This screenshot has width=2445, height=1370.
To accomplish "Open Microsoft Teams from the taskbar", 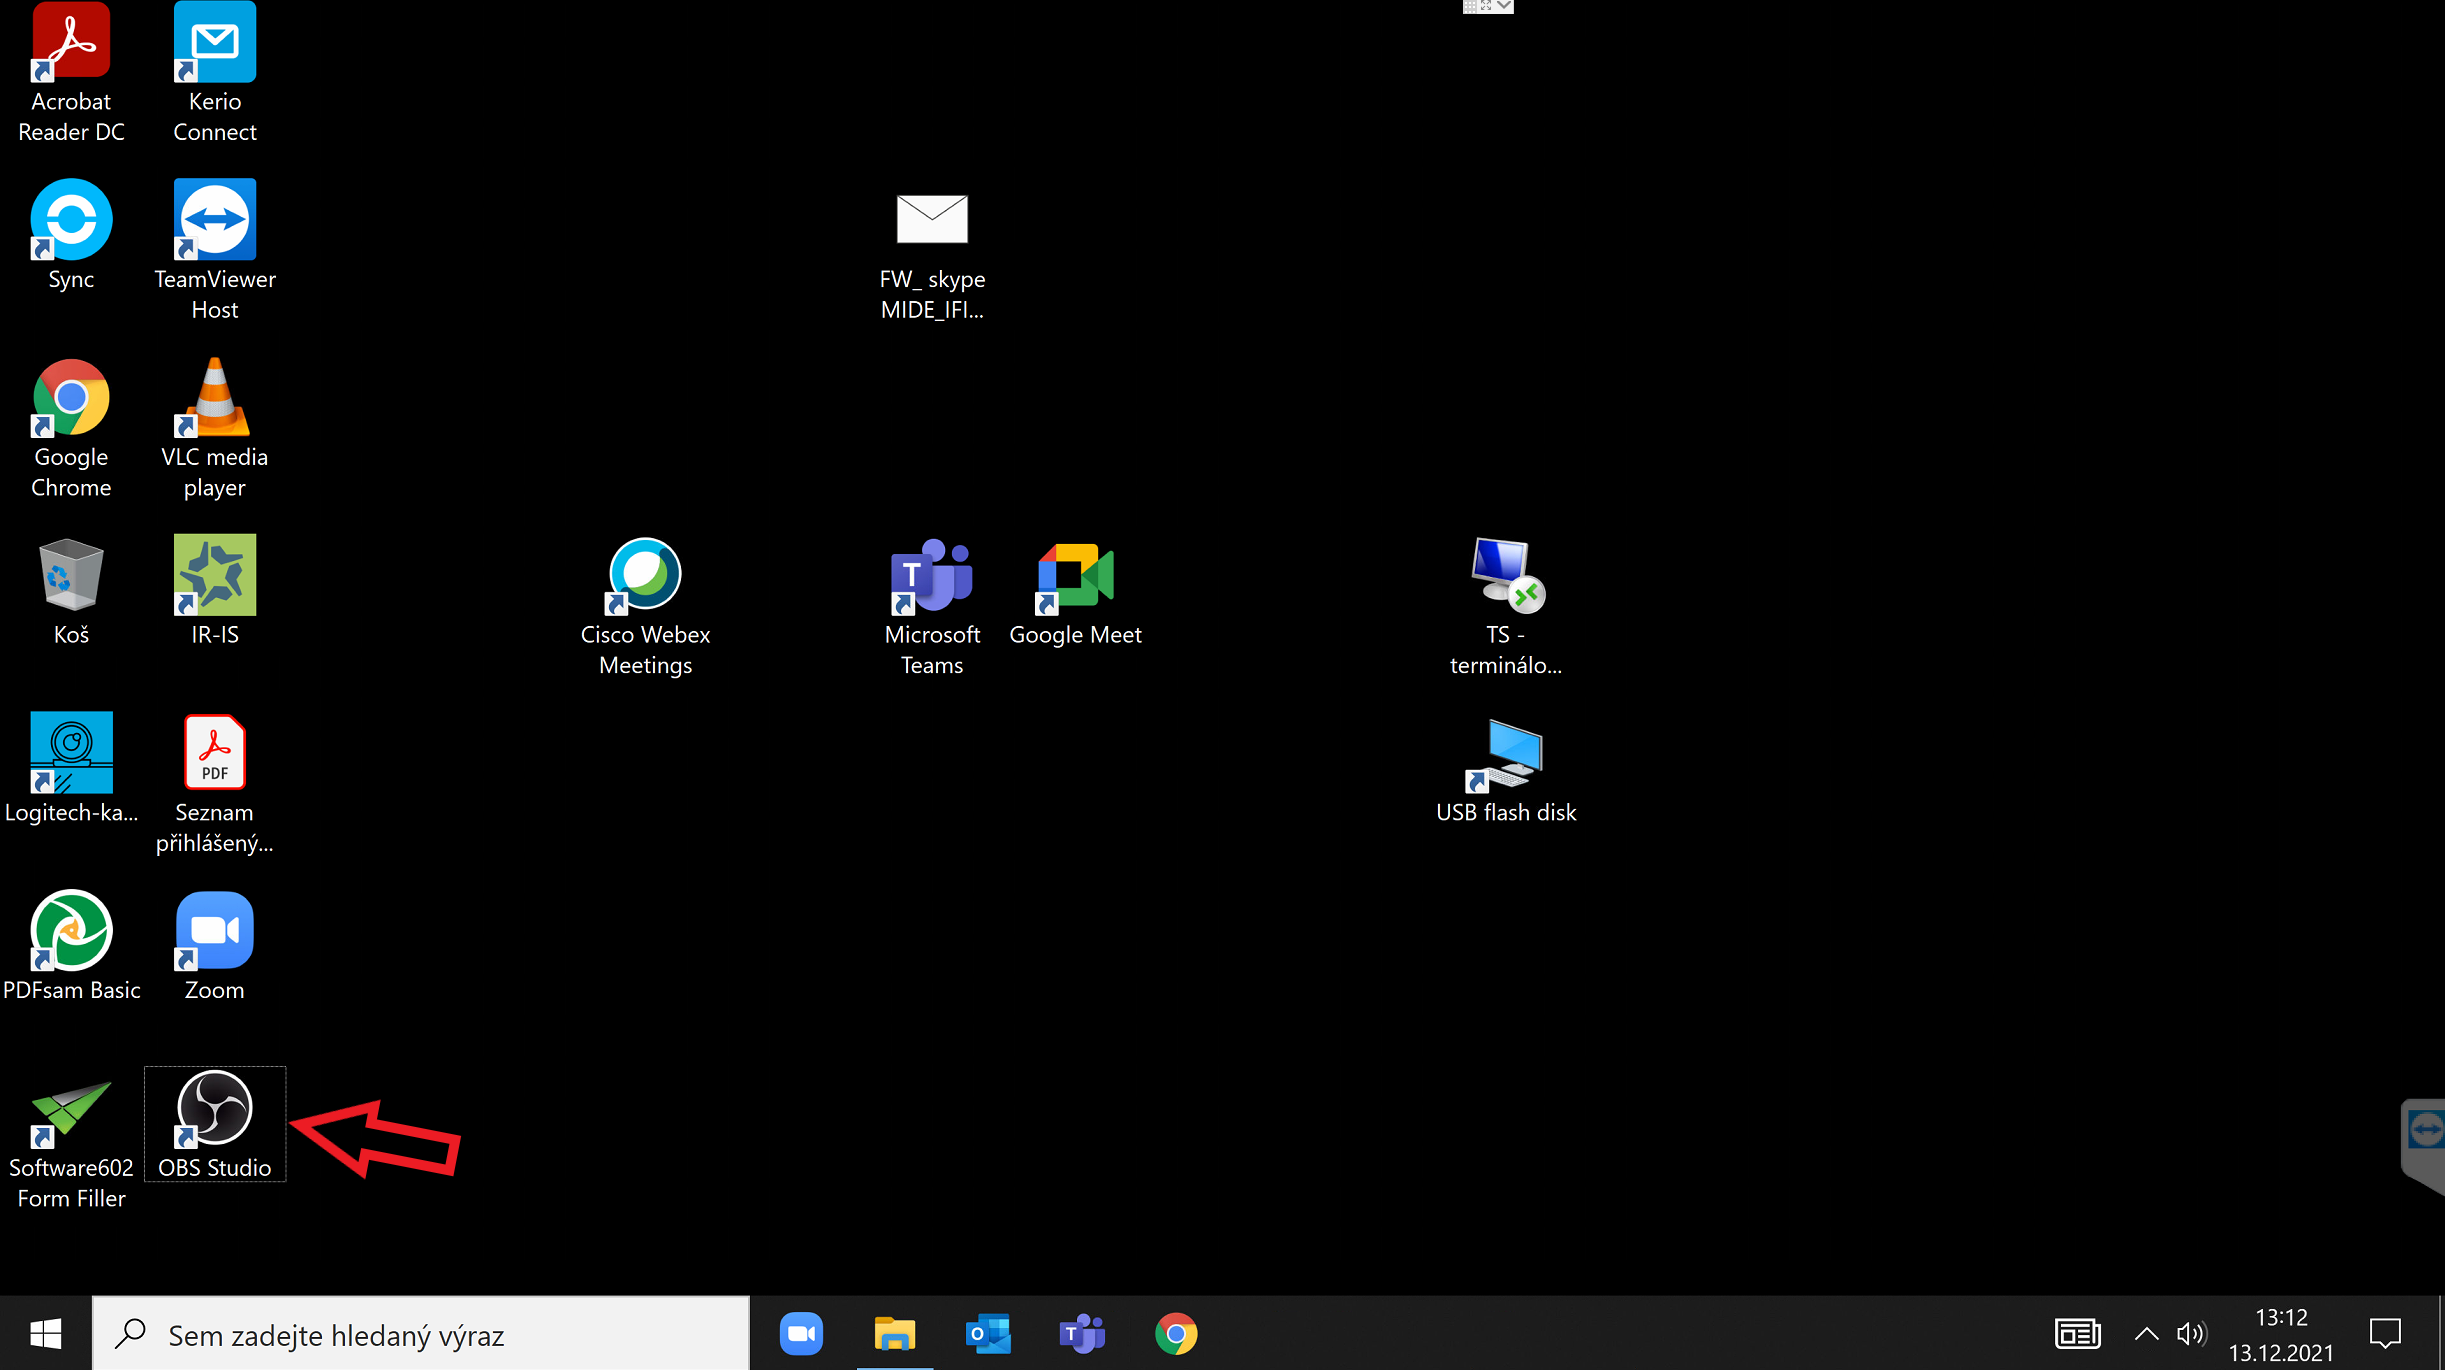I will pos(1082,1333).
